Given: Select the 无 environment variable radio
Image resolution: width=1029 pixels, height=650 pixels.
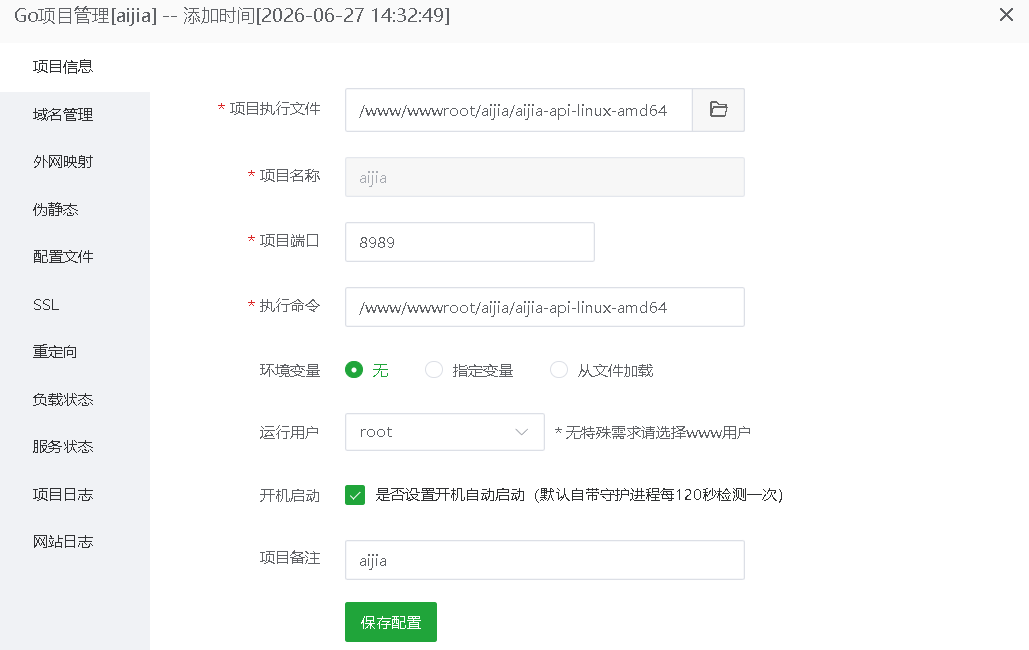Looking at the screenshot, I should (x=354, y=370).
